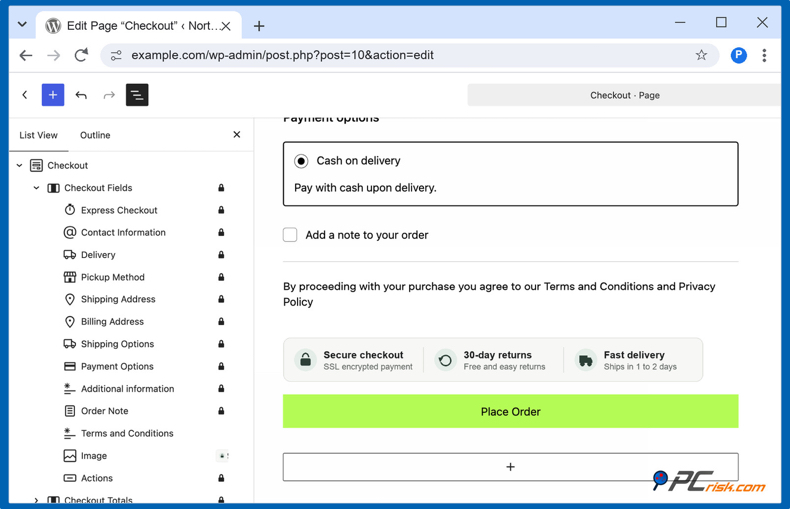
Task: Click the Checkout block icon in tree
Action: [x=36, y=165]
